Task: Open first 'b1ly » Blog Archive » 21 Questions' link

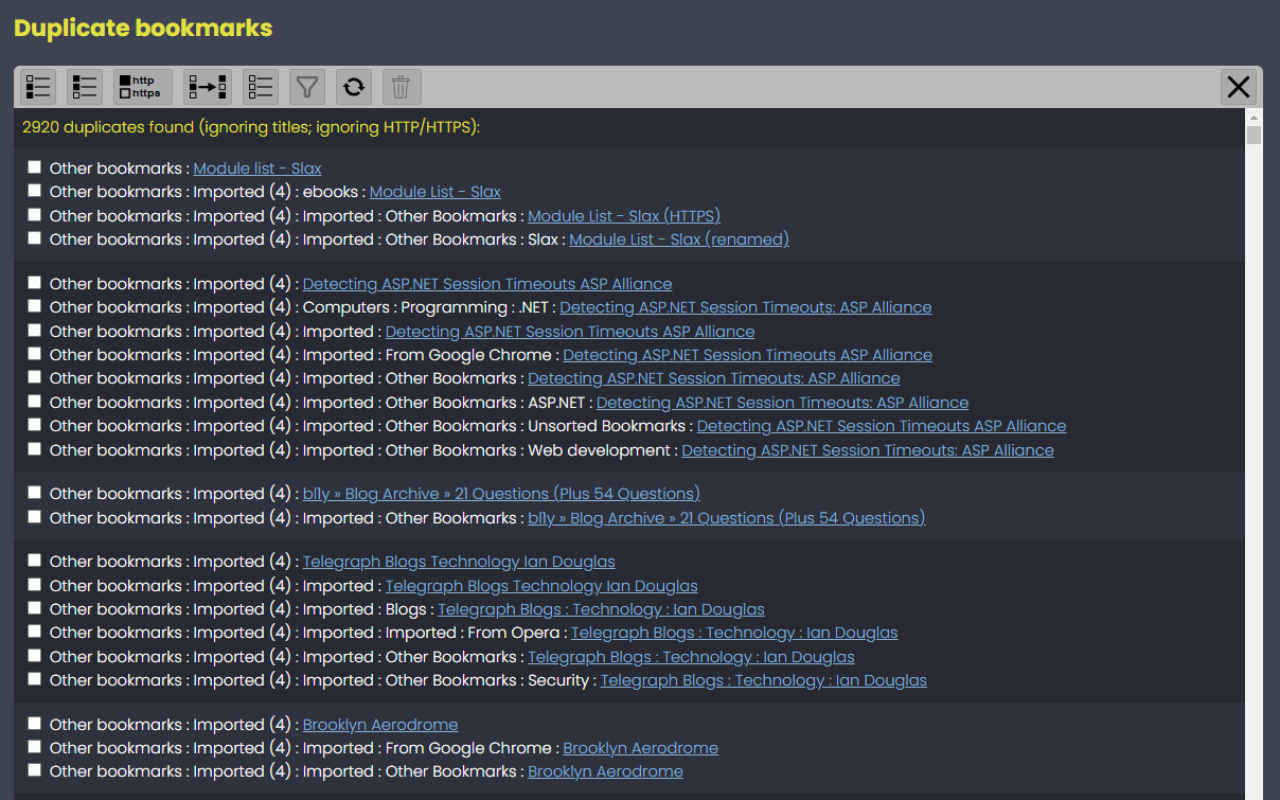Action: tap(501, 494)
